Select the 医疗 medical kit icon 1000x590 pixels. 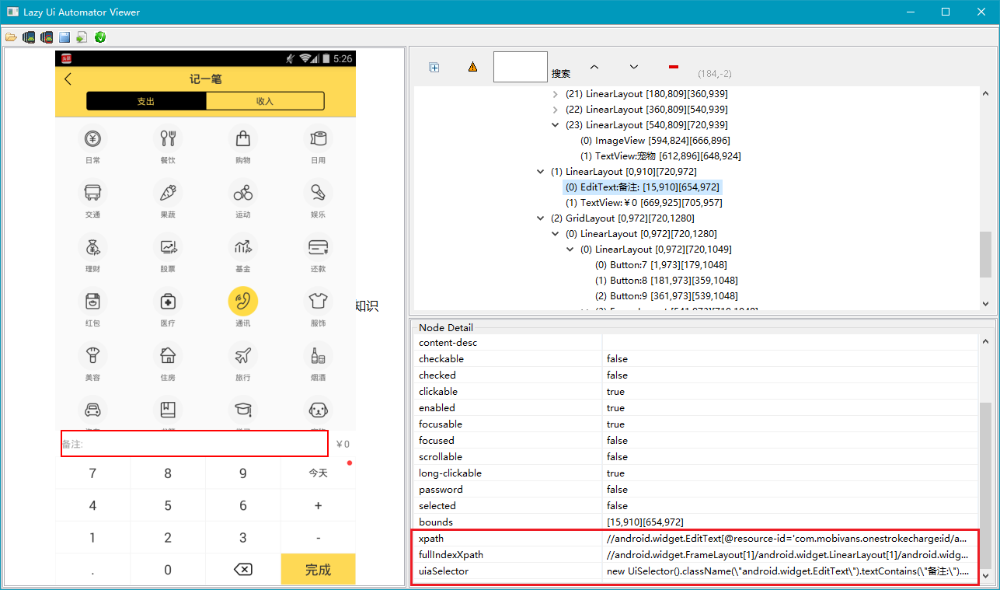click(168, 301)
